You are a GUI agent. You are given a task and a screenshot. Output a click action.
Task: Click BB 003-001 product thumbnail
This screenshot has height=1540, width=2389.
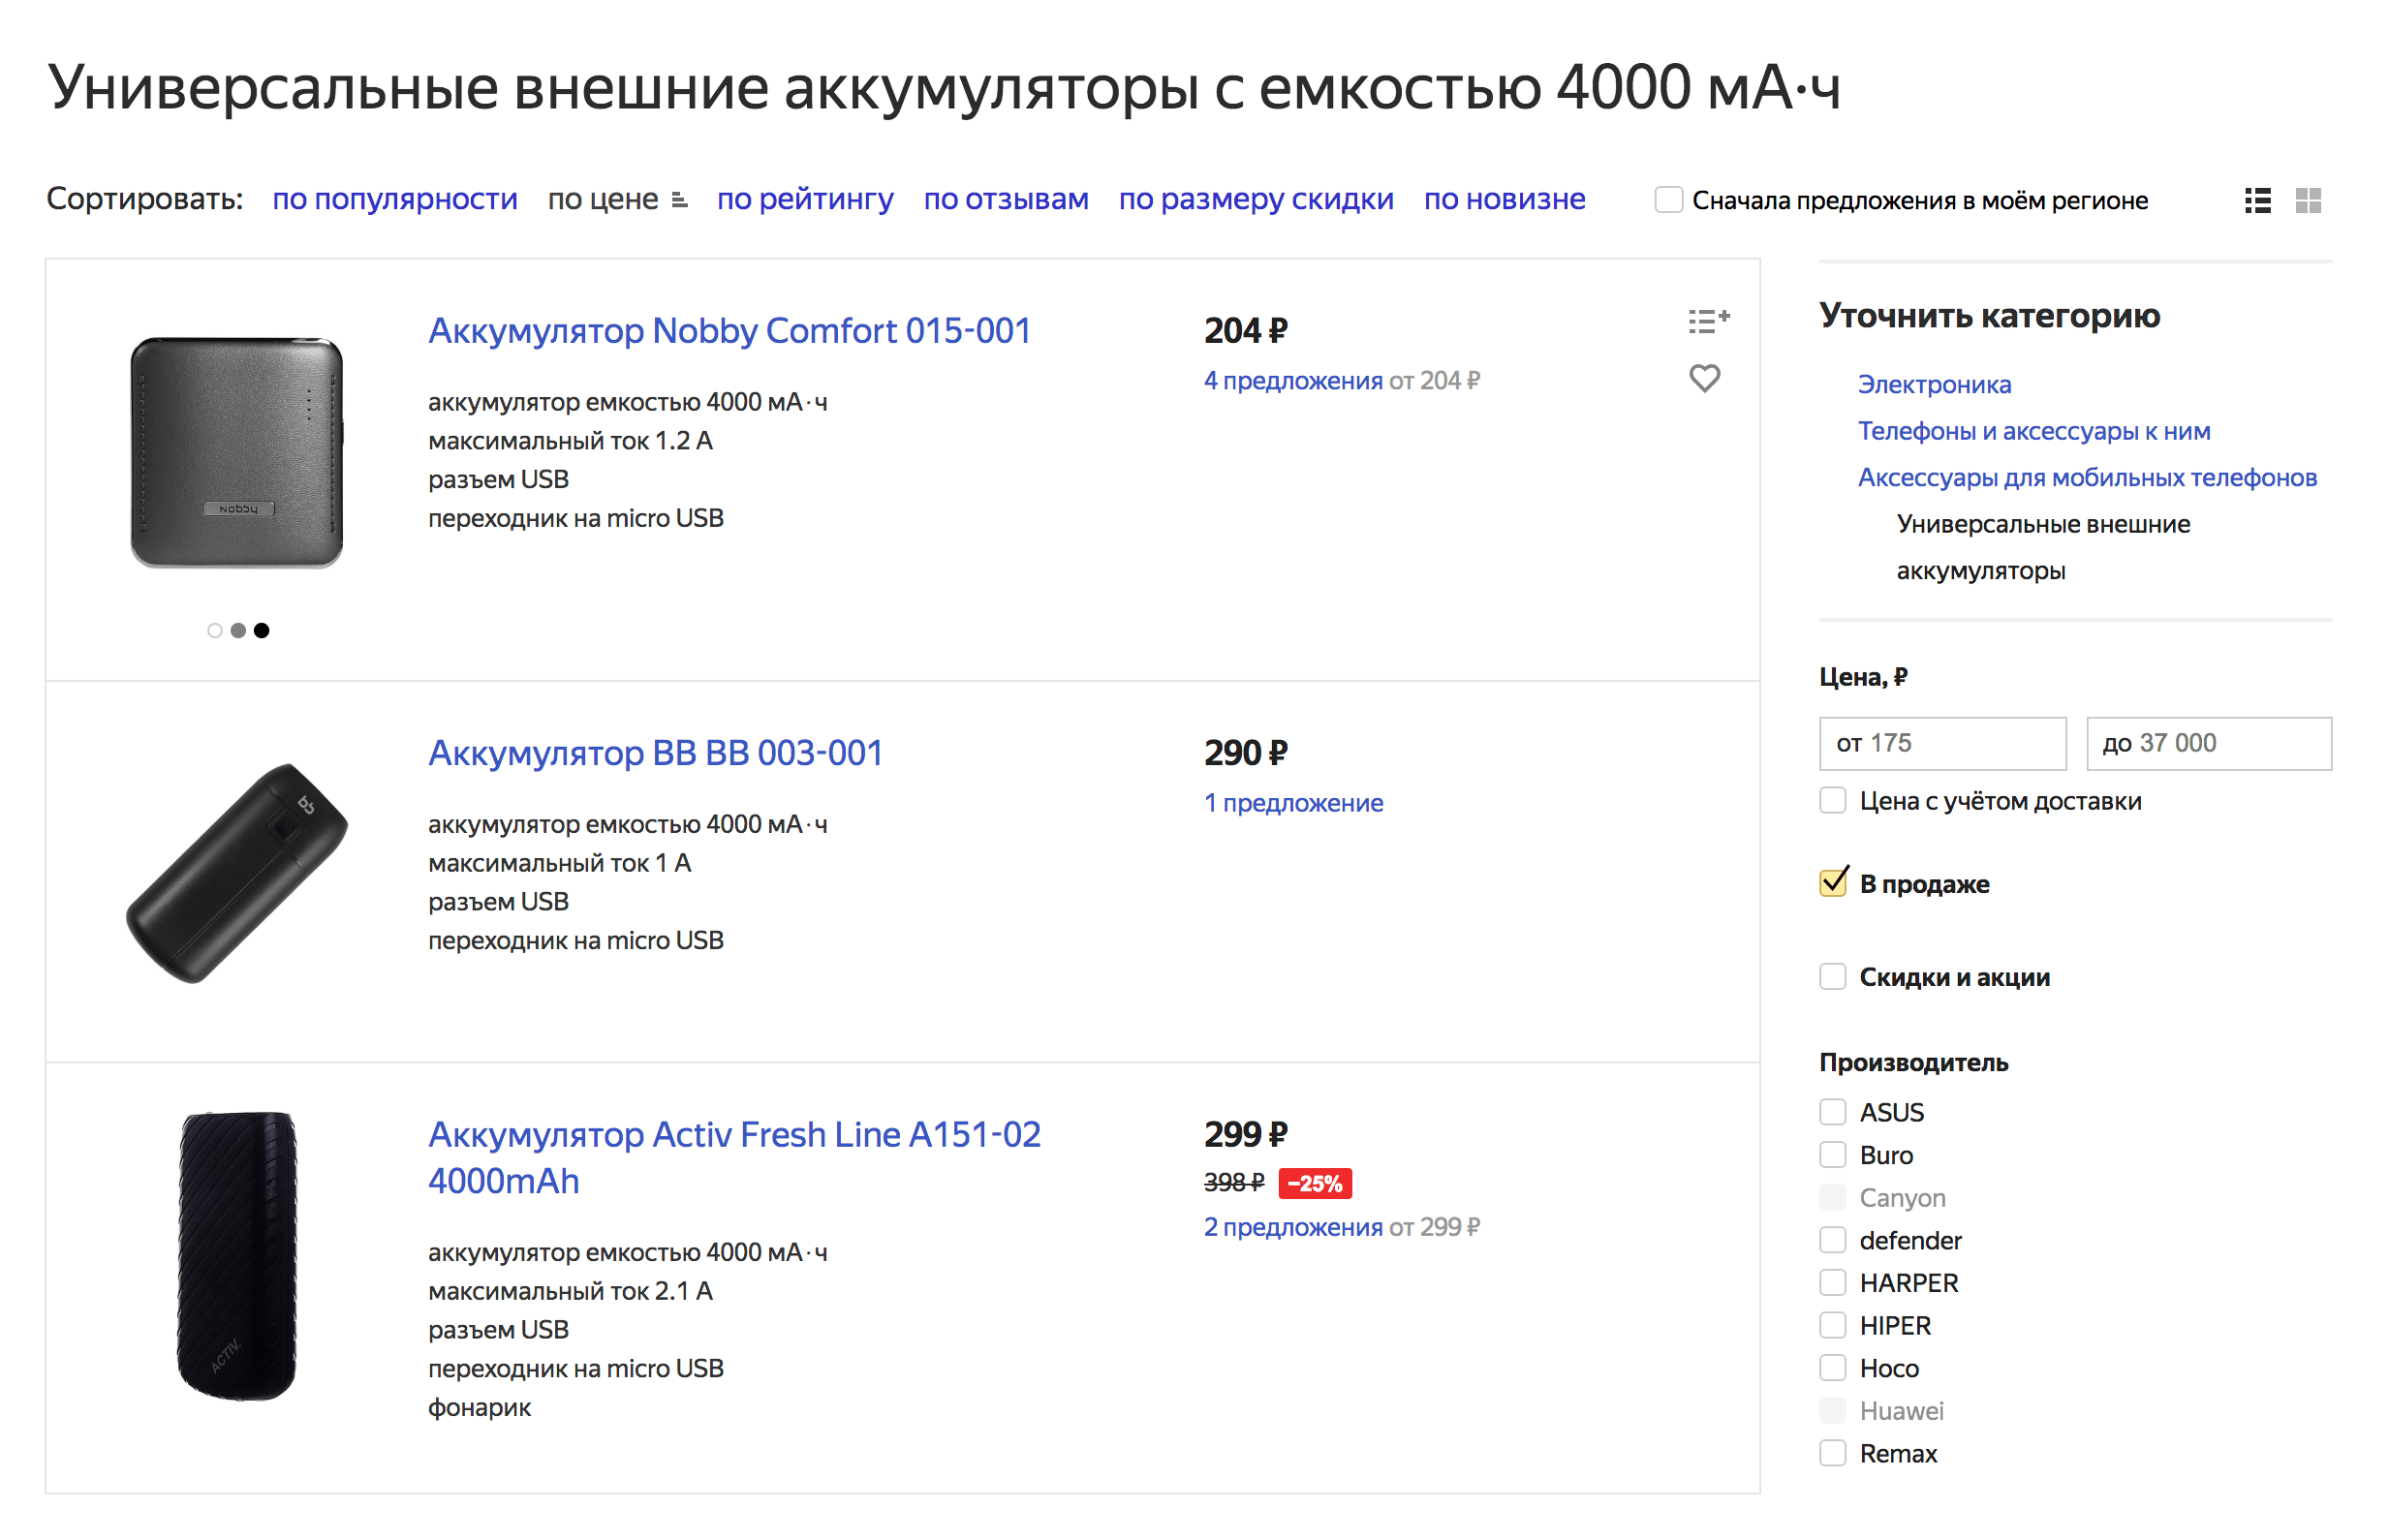pos(236,872)
